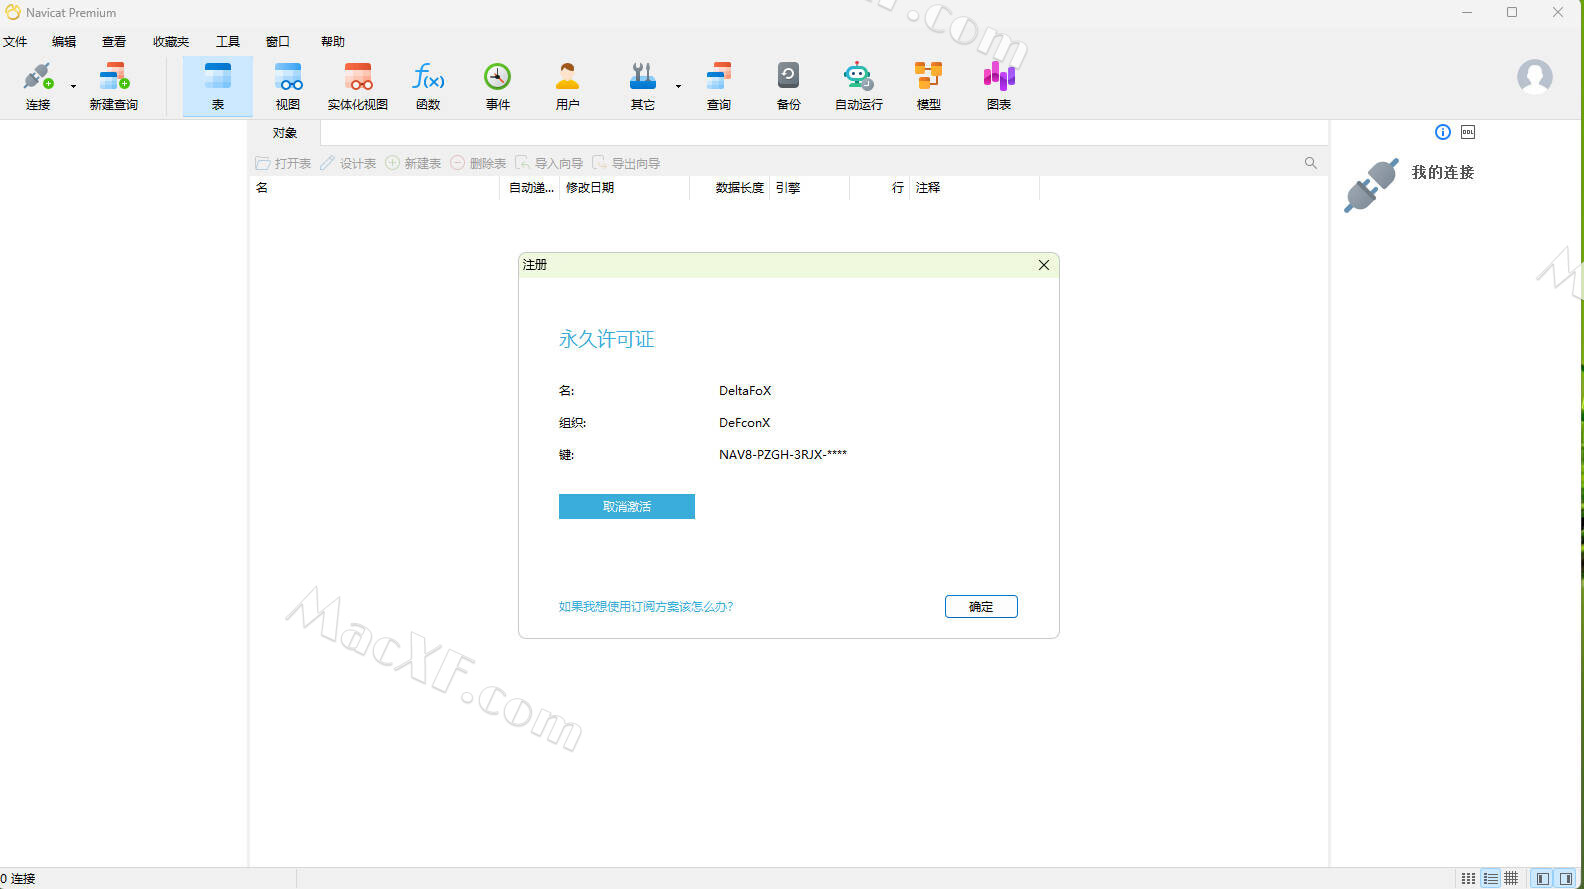Open the 模型 (Model) toolbar icon
The image size is (1584, 889).
[929, 86]
